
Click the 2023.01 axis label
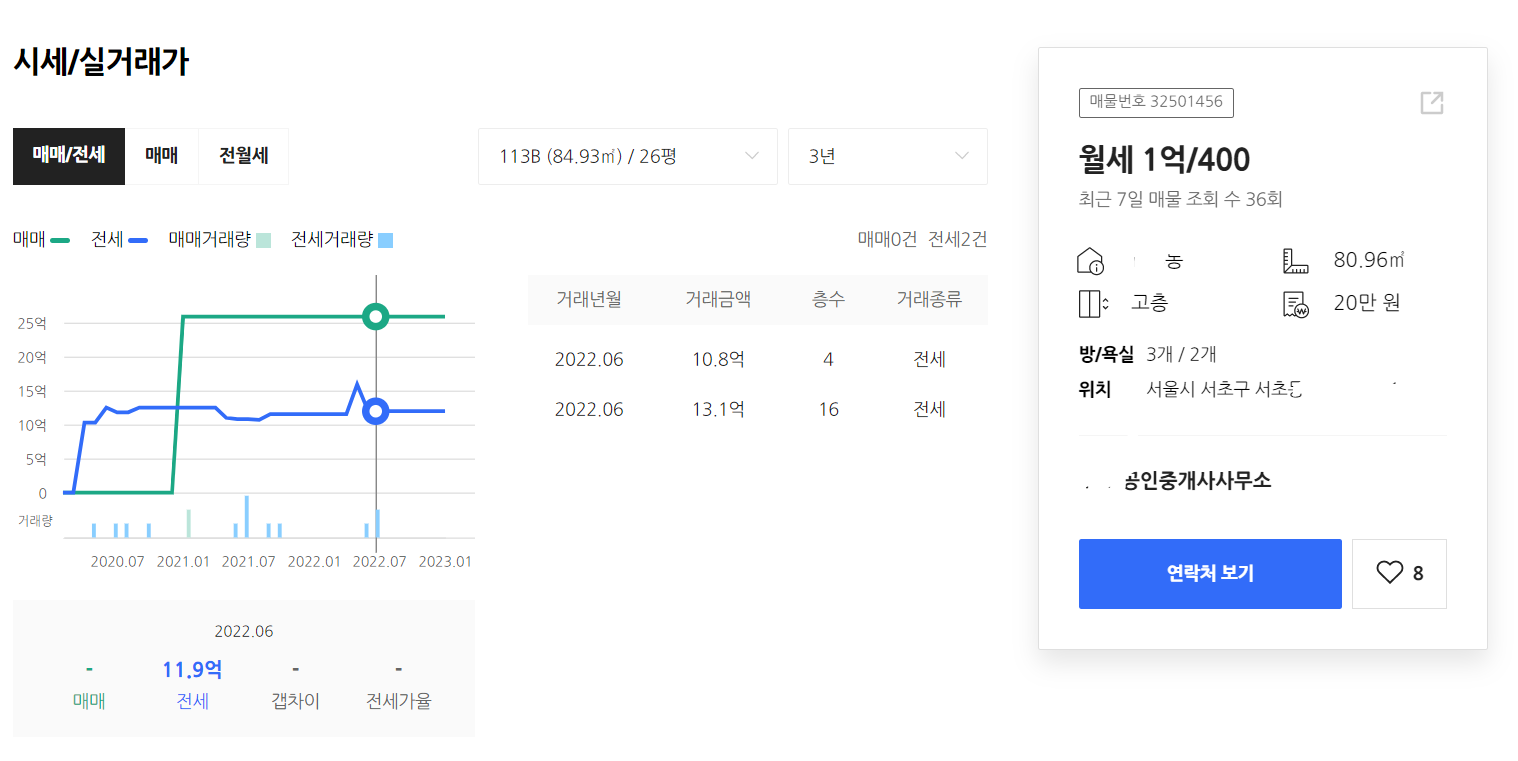[445, 562]
